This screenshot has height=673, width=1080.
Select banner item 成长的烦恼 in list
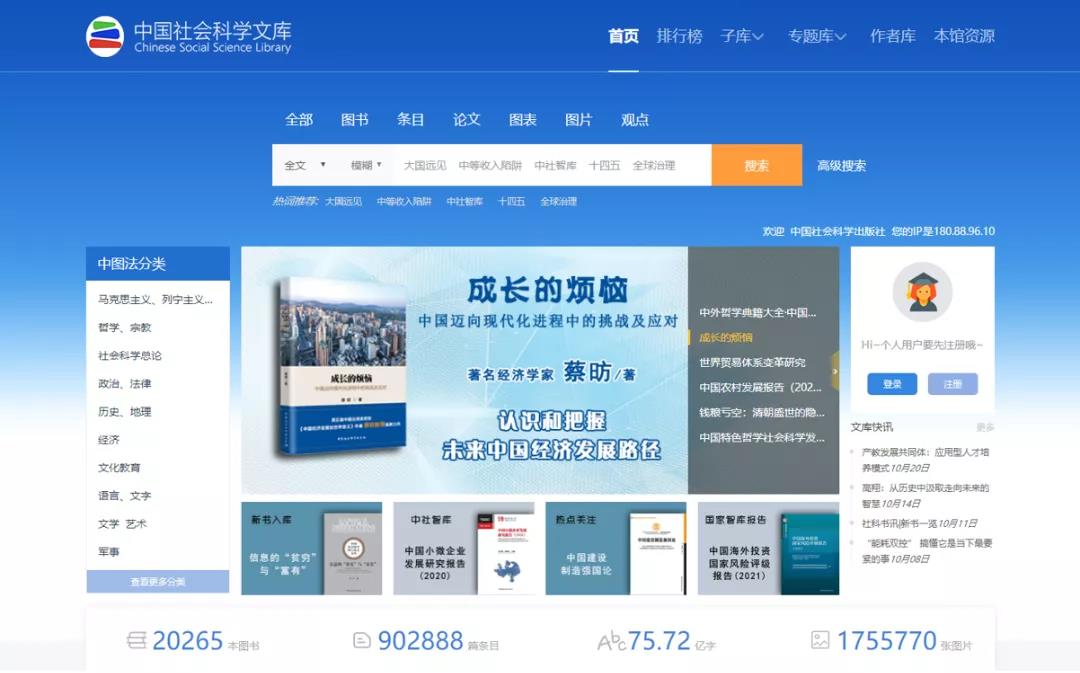point(726,338)
